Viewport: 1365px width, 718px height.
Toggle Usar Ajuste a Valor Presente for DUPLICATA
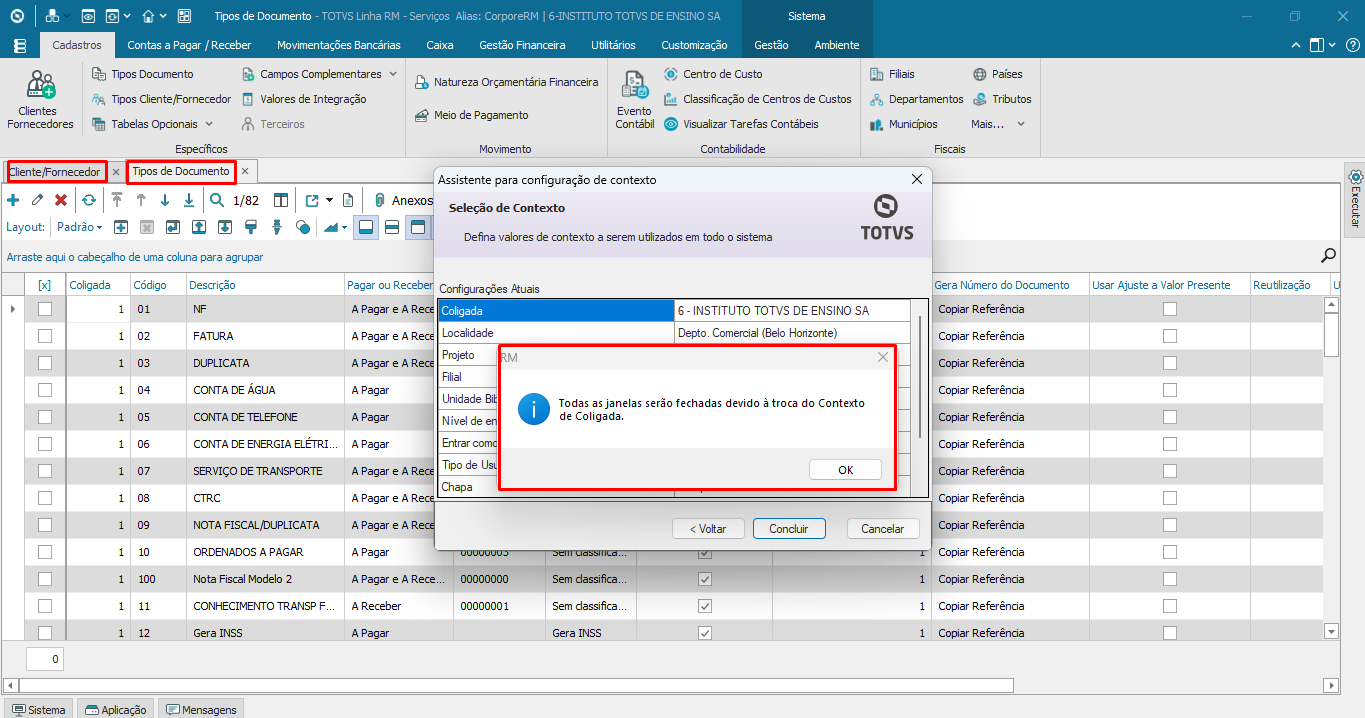(1170, 363)
